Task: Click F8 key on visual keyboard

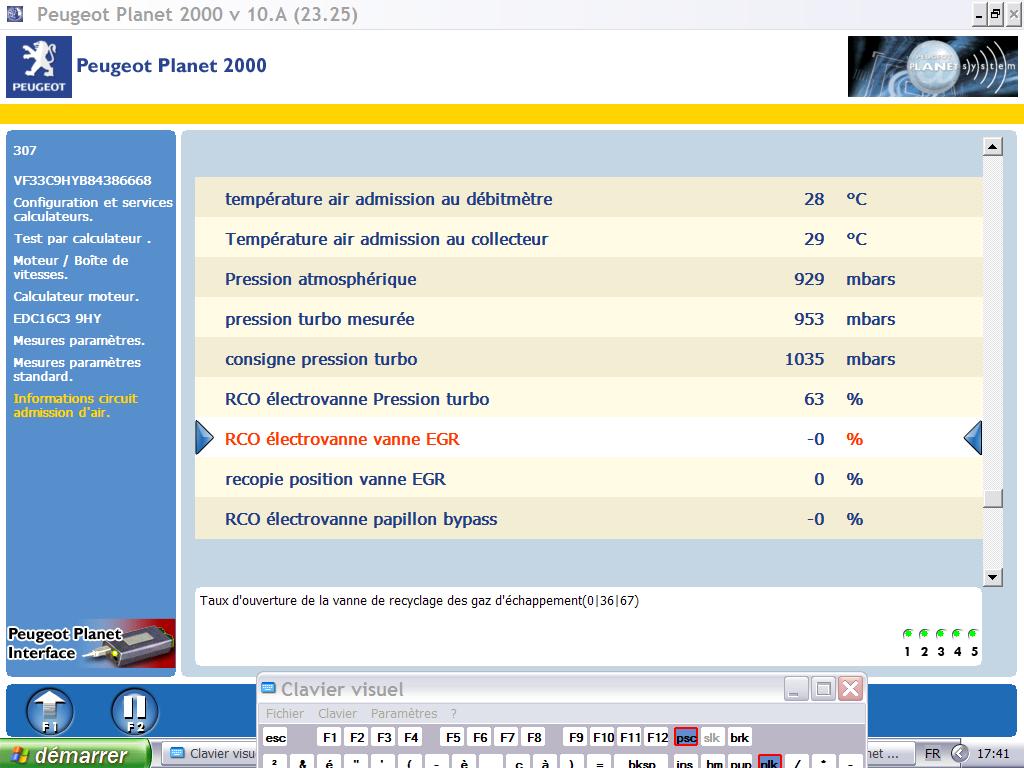Action: (534, 737)
